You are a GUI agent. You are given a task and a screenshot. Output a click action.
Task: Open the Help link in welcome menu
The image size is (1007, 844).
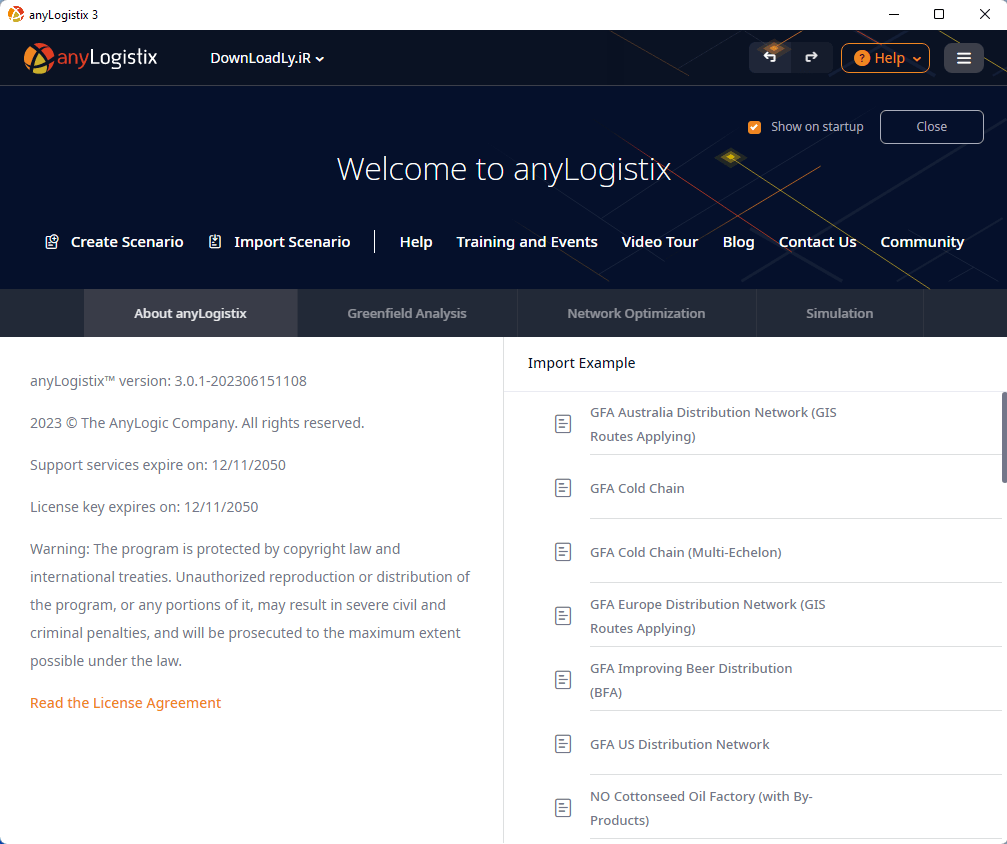pyautogui.click(x=416, y=242)
